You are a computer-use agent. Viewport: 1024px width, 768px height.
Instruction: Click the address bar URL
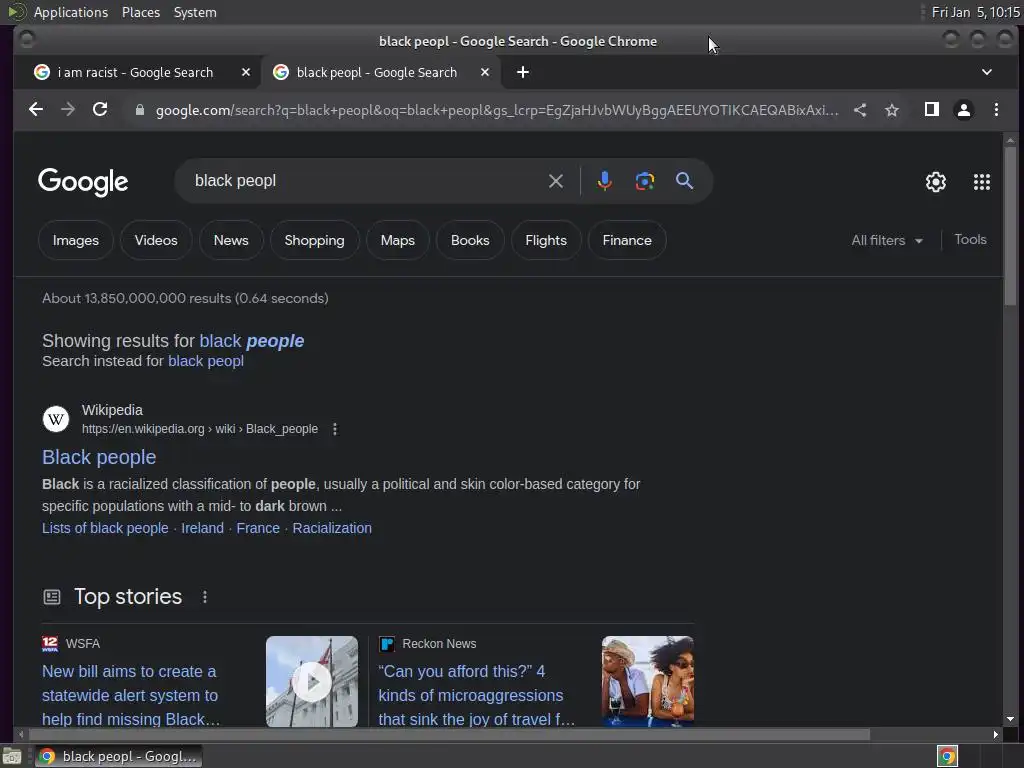tap(496, 110)
